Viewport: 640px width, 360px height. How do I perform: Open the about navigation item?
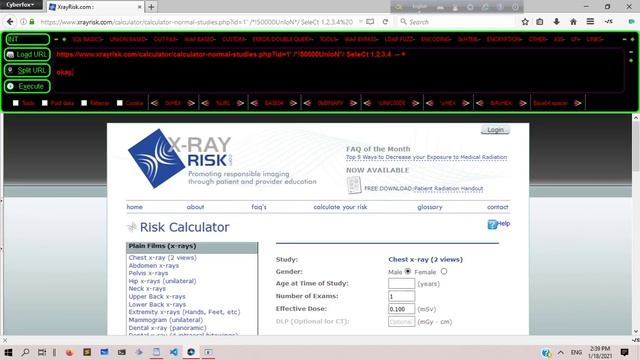click(x=195, y=207)
